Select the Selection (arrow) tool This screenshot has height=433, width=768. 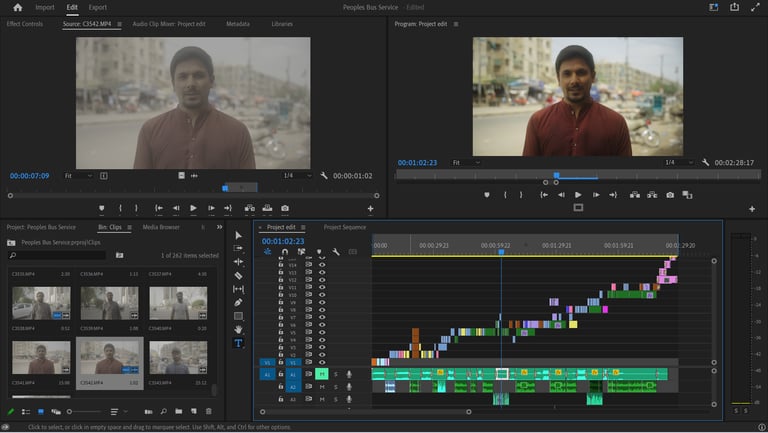pos(238,235)
